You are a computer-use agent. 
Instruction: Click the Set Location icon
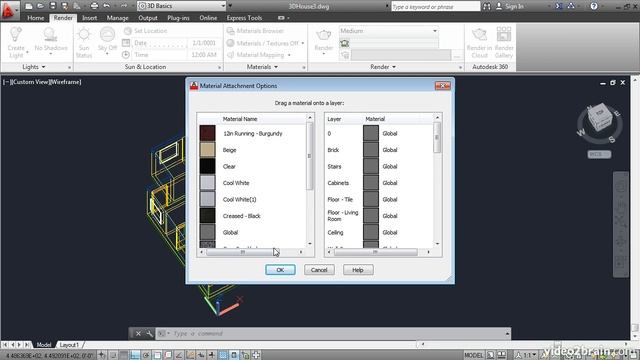click(128, 31)
